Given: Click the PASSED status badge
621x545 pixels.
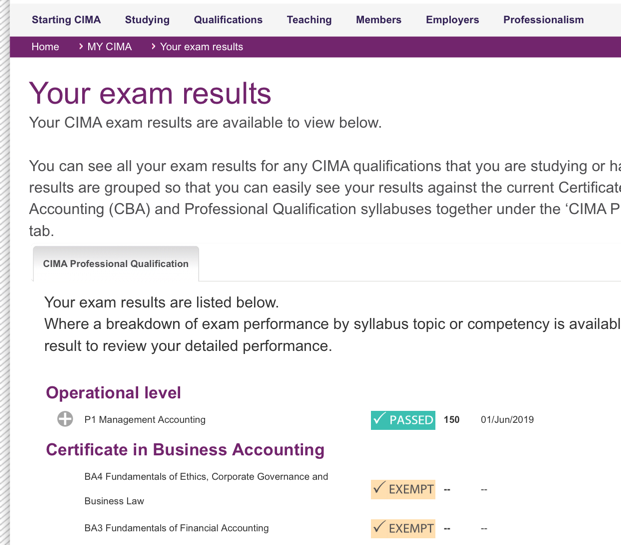Looking at the screenshot, I should tap(403, 420).
